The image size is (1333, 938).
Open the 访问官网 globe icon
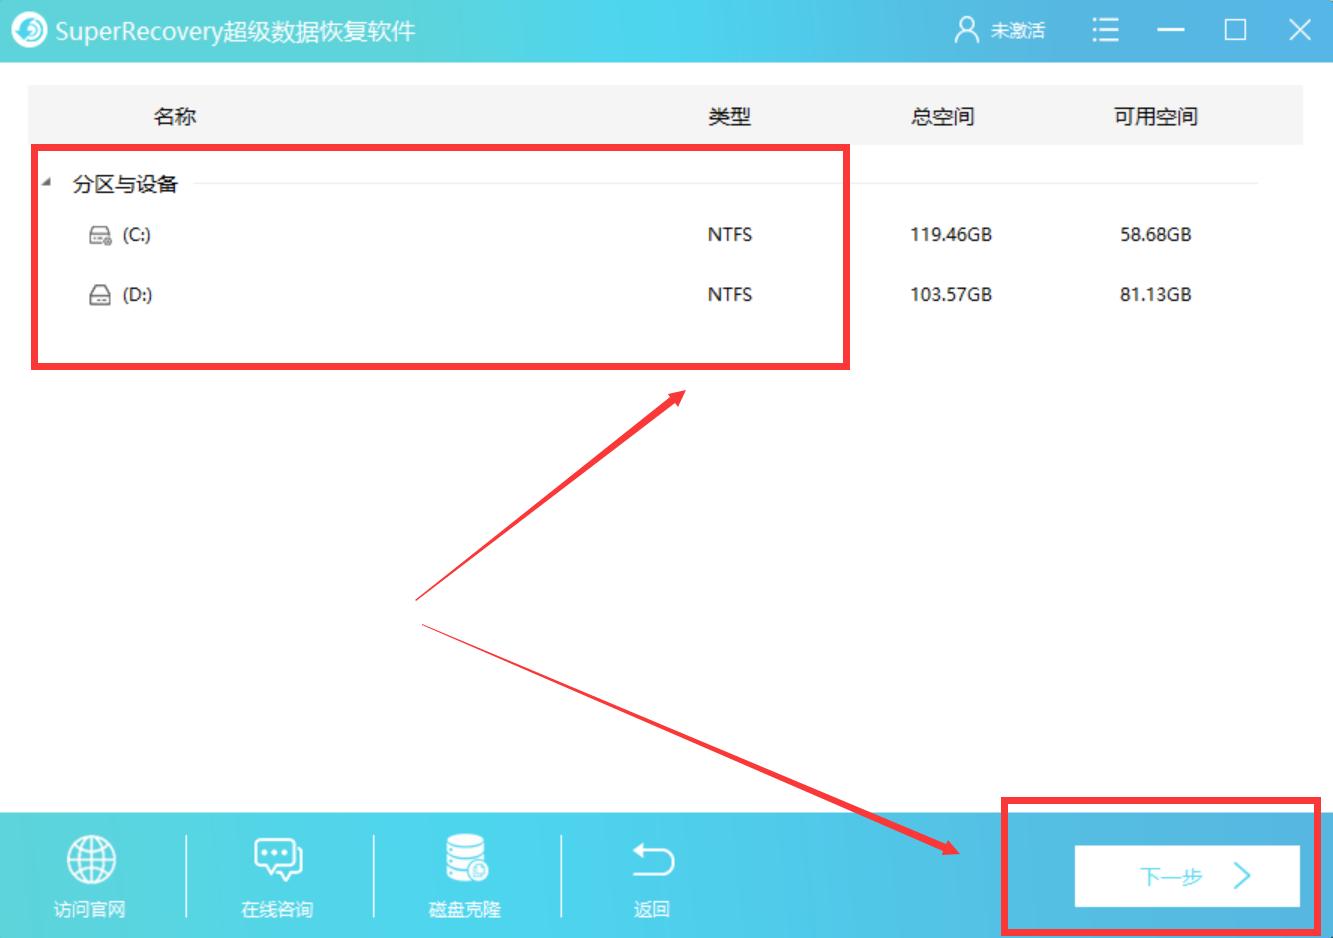[x=92, y=857]
